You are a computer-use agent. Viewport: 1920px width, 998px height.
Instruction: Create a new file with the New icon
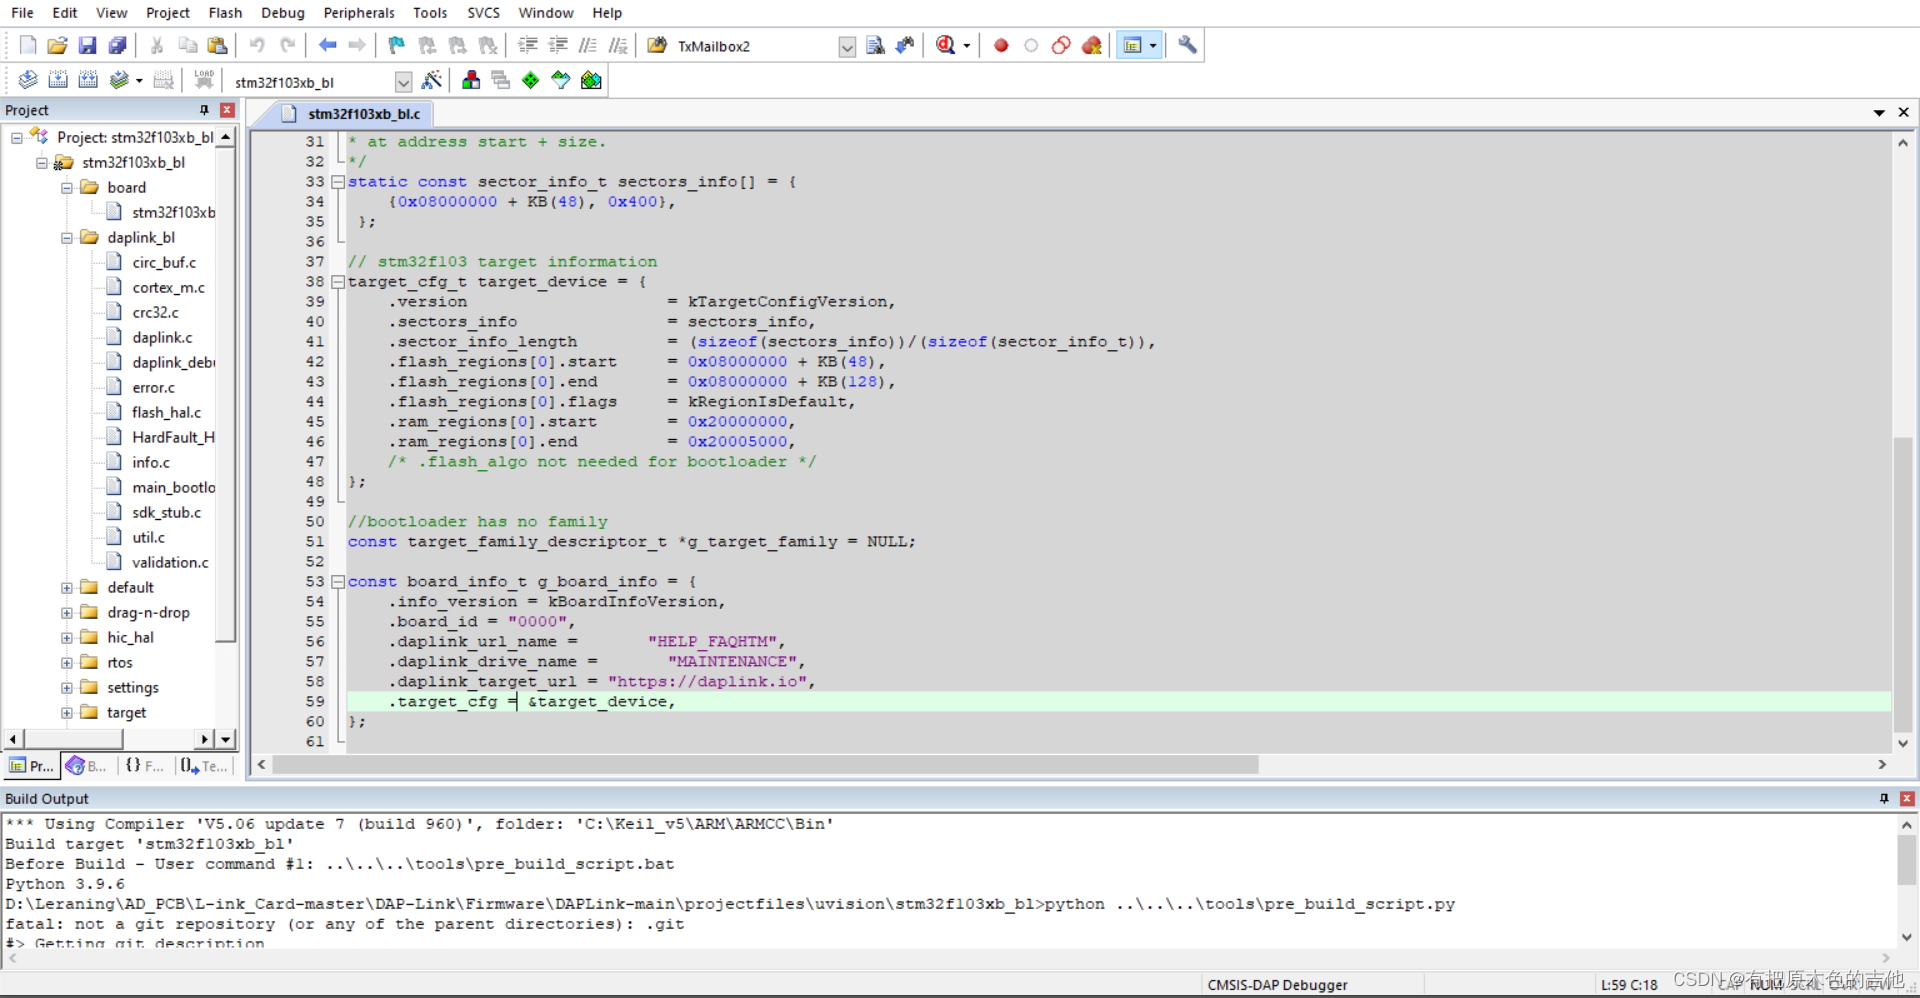tap(28, 45)
